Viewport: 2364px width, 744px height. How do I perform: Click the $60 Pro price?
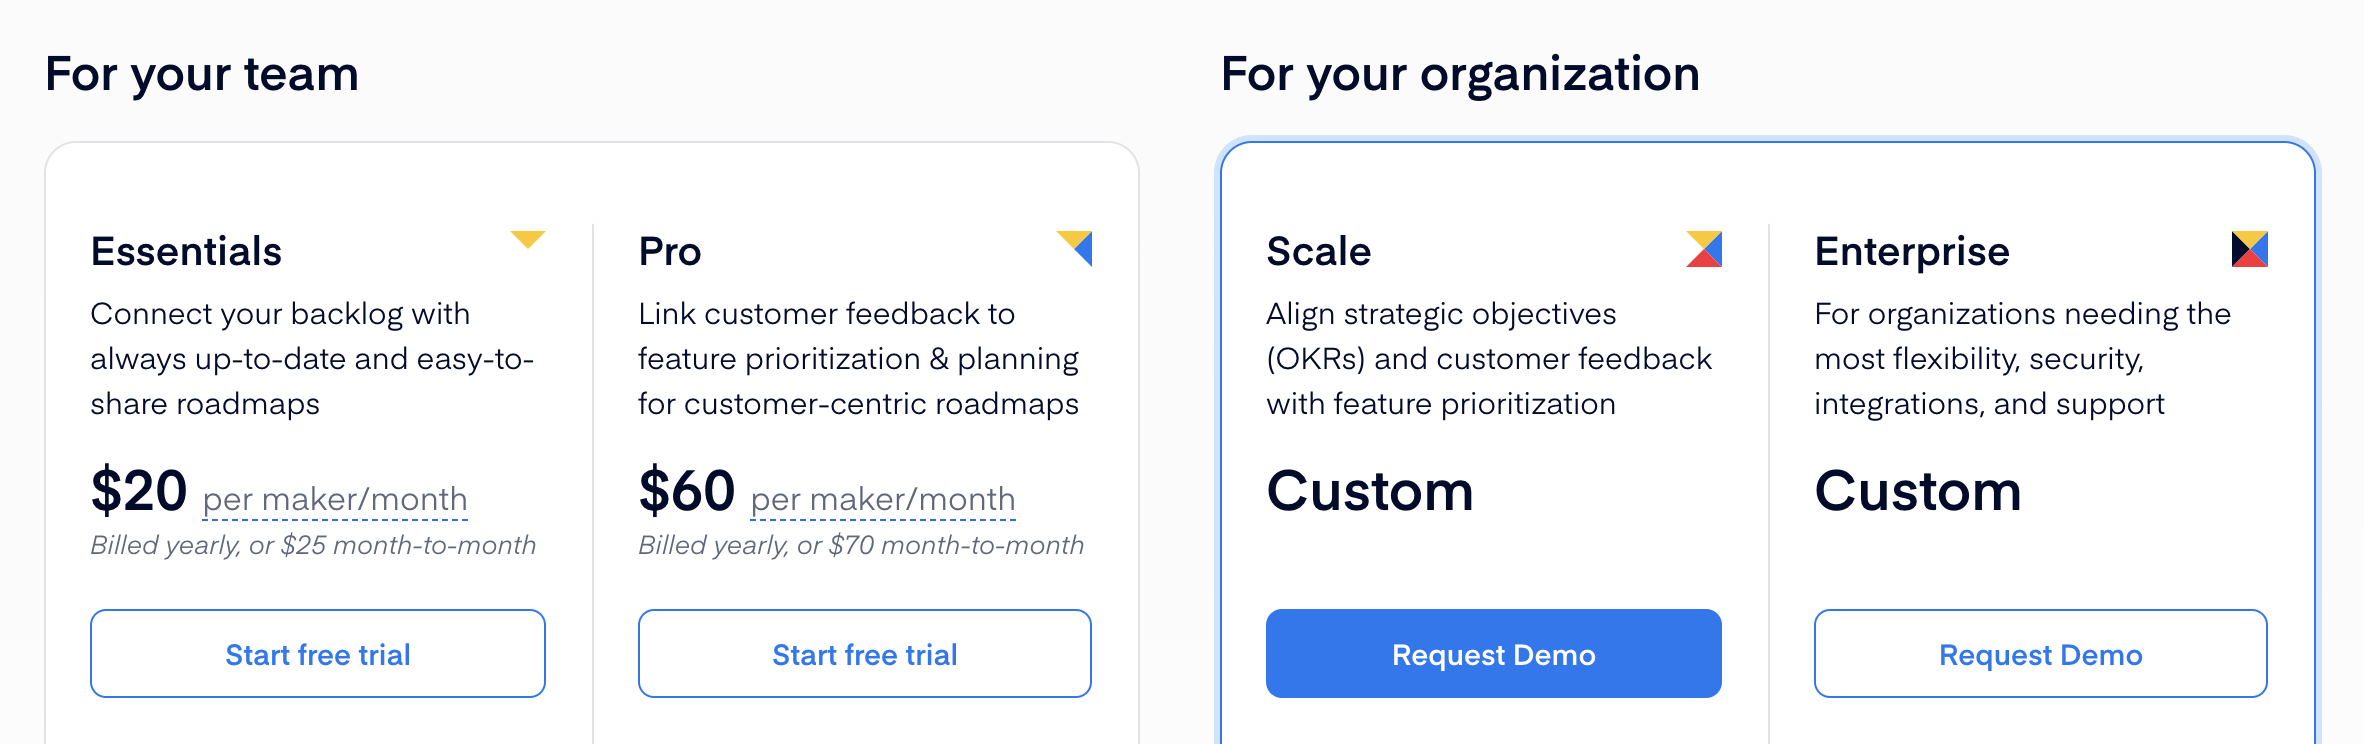pyautogui.click(x=687, y=490)
